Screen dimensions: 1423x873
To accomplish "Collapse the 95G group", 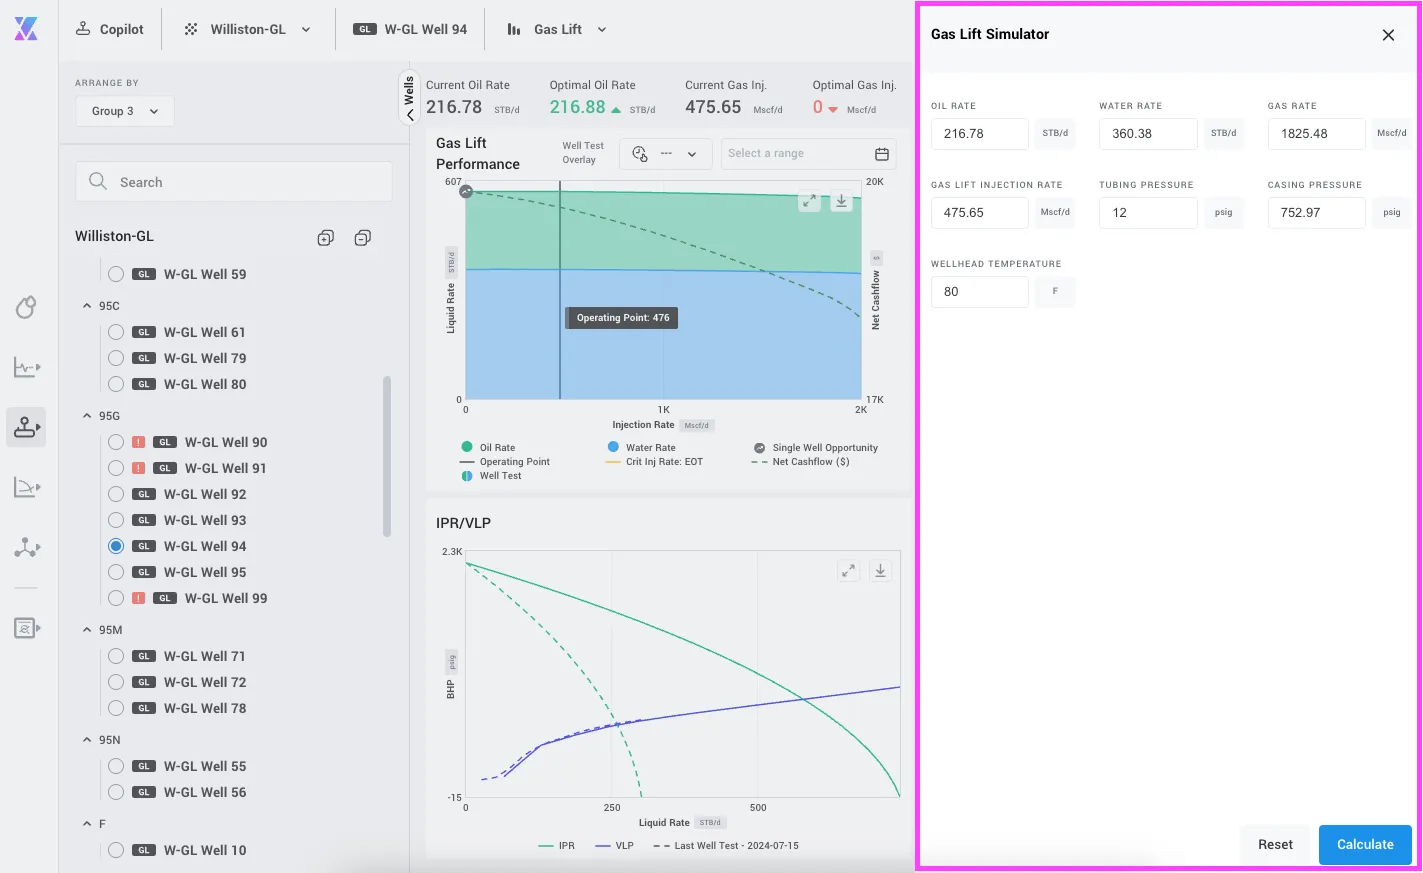I will 87,416.
